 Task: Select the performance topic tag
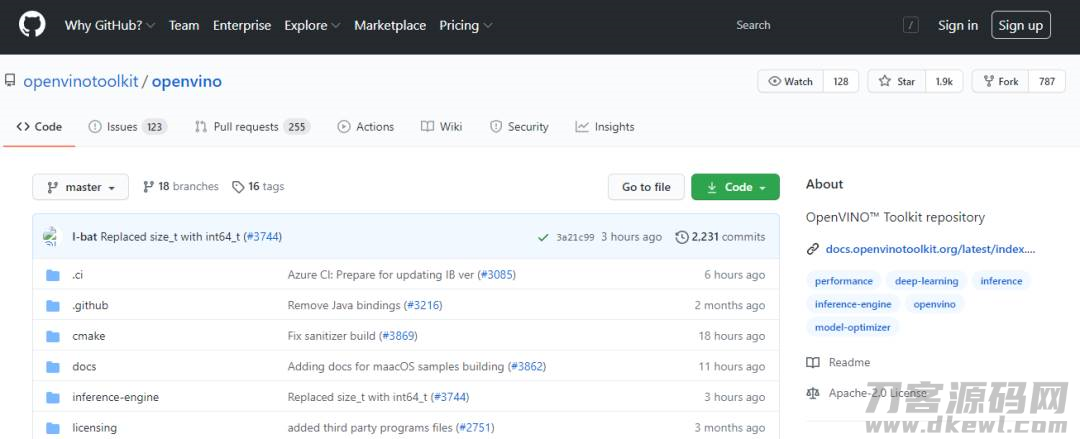pyautogui.click(x=844, y=281)
